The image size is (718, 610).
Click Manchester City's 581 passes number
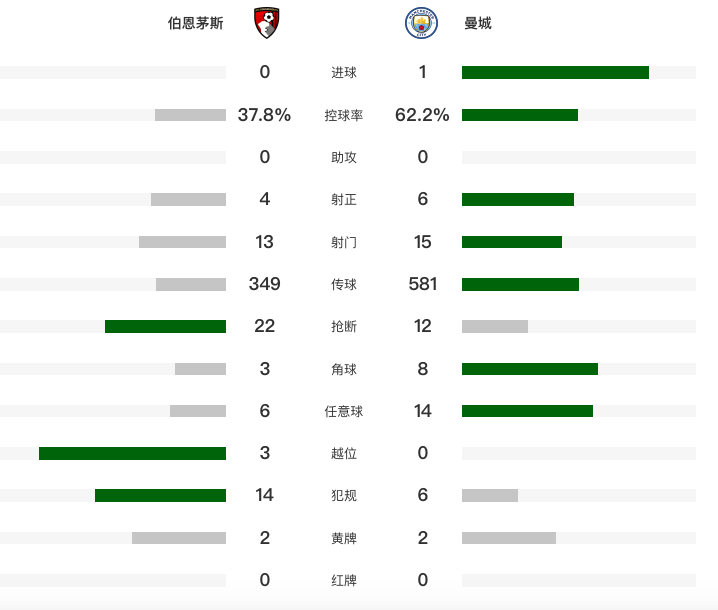[423, 284]
